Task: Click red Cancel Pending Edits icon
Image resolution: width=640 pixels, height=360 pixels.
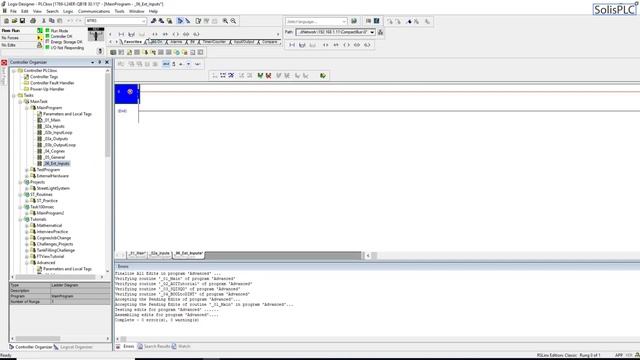Action: click(268, 76)
